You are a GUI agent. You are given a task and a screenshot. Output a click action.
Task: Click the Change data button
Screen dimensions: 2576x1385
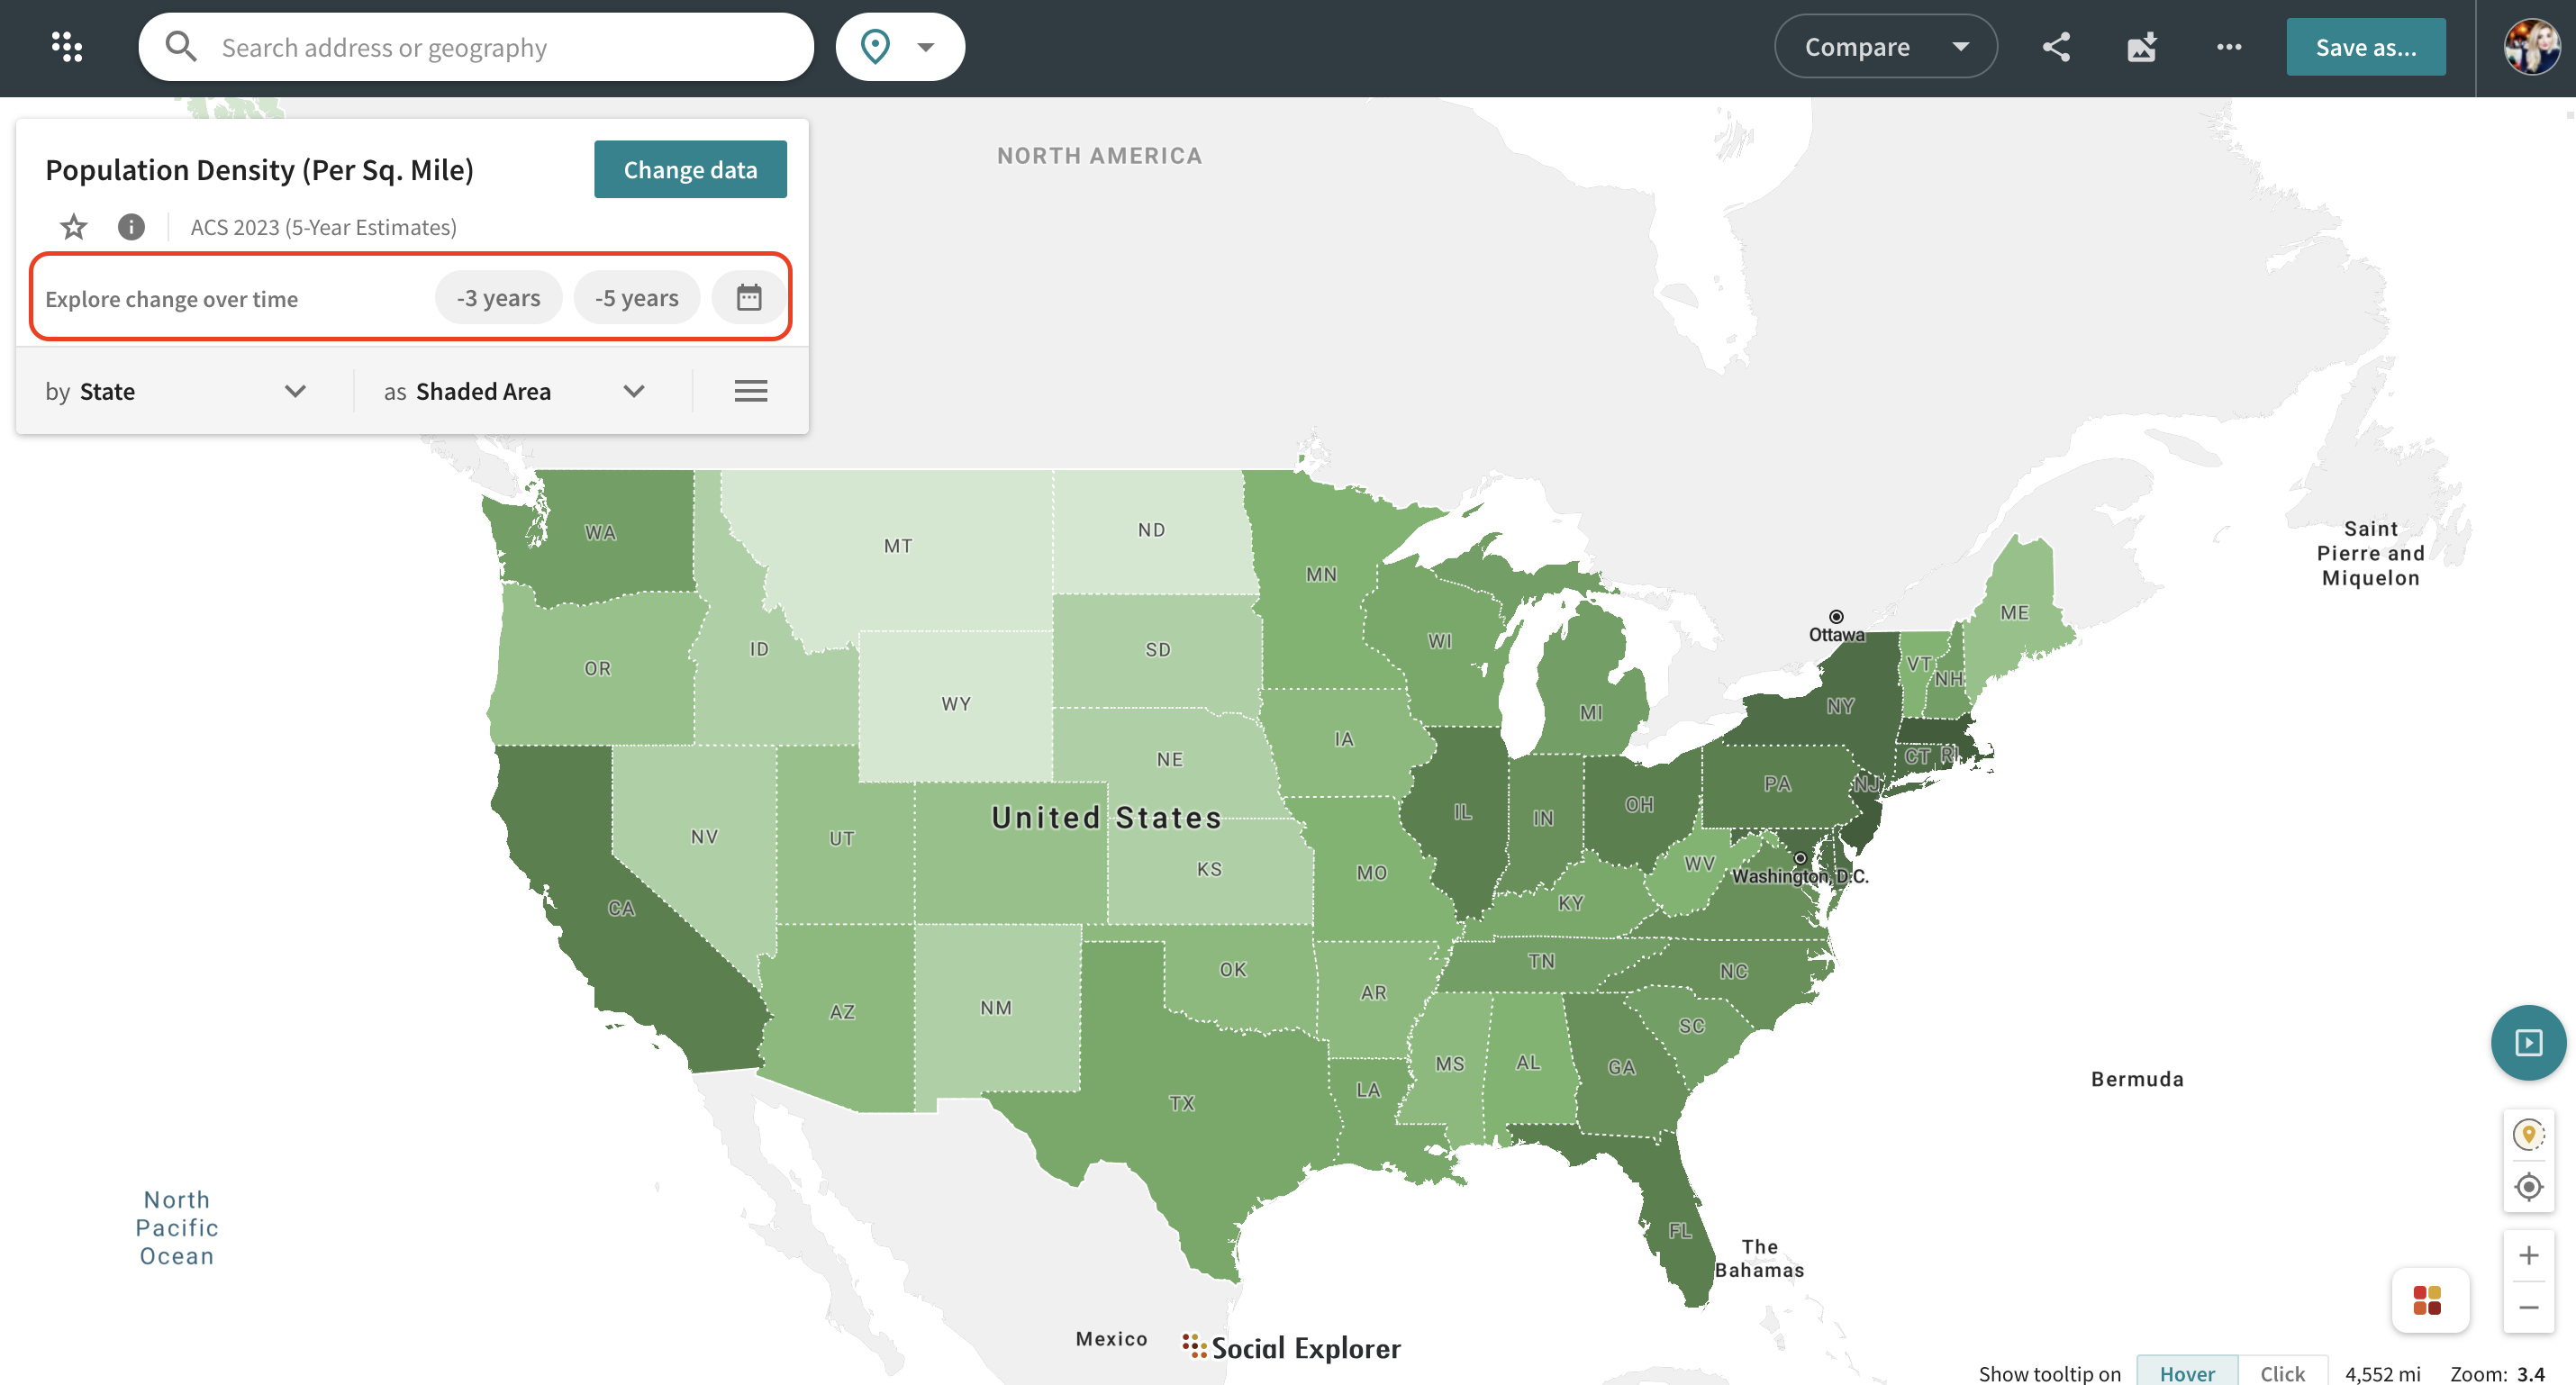coord(690,169)
